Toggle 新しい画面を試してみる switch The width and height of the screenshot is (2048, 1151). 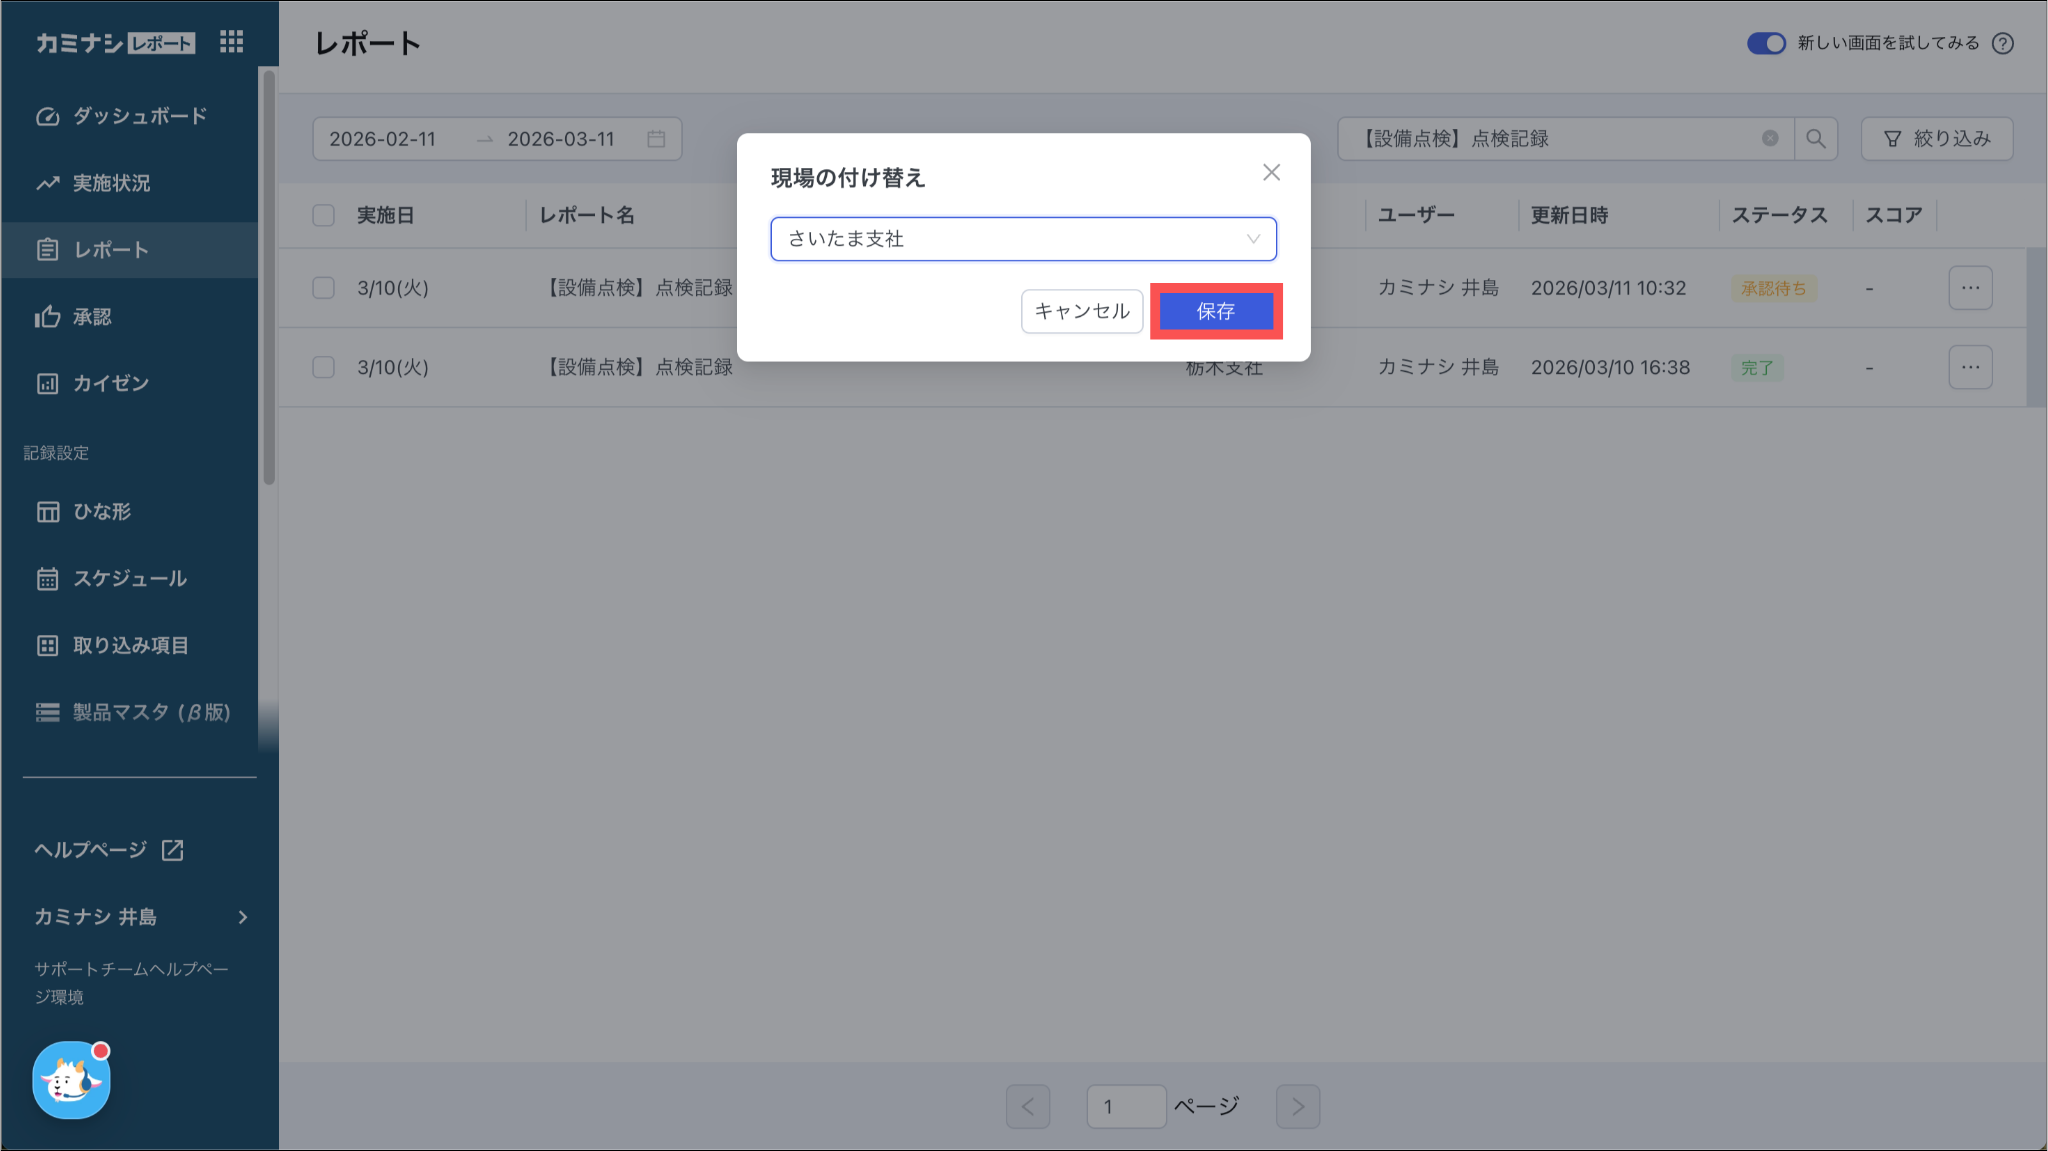tap(1766, 43)
